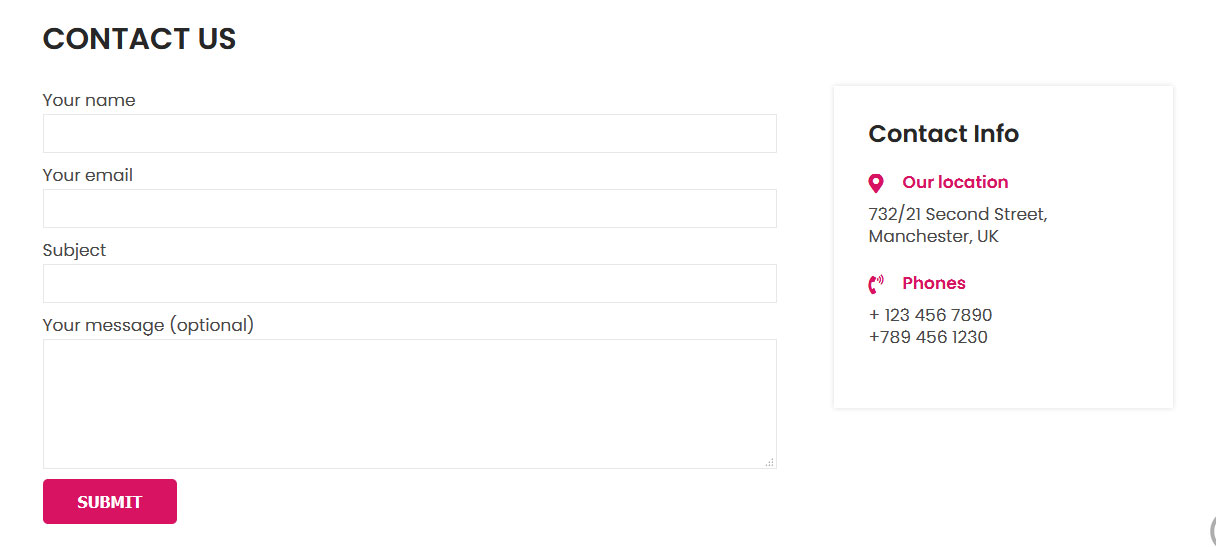
Task: Click the Contact Info heading
Action: [x=943, y=134]
